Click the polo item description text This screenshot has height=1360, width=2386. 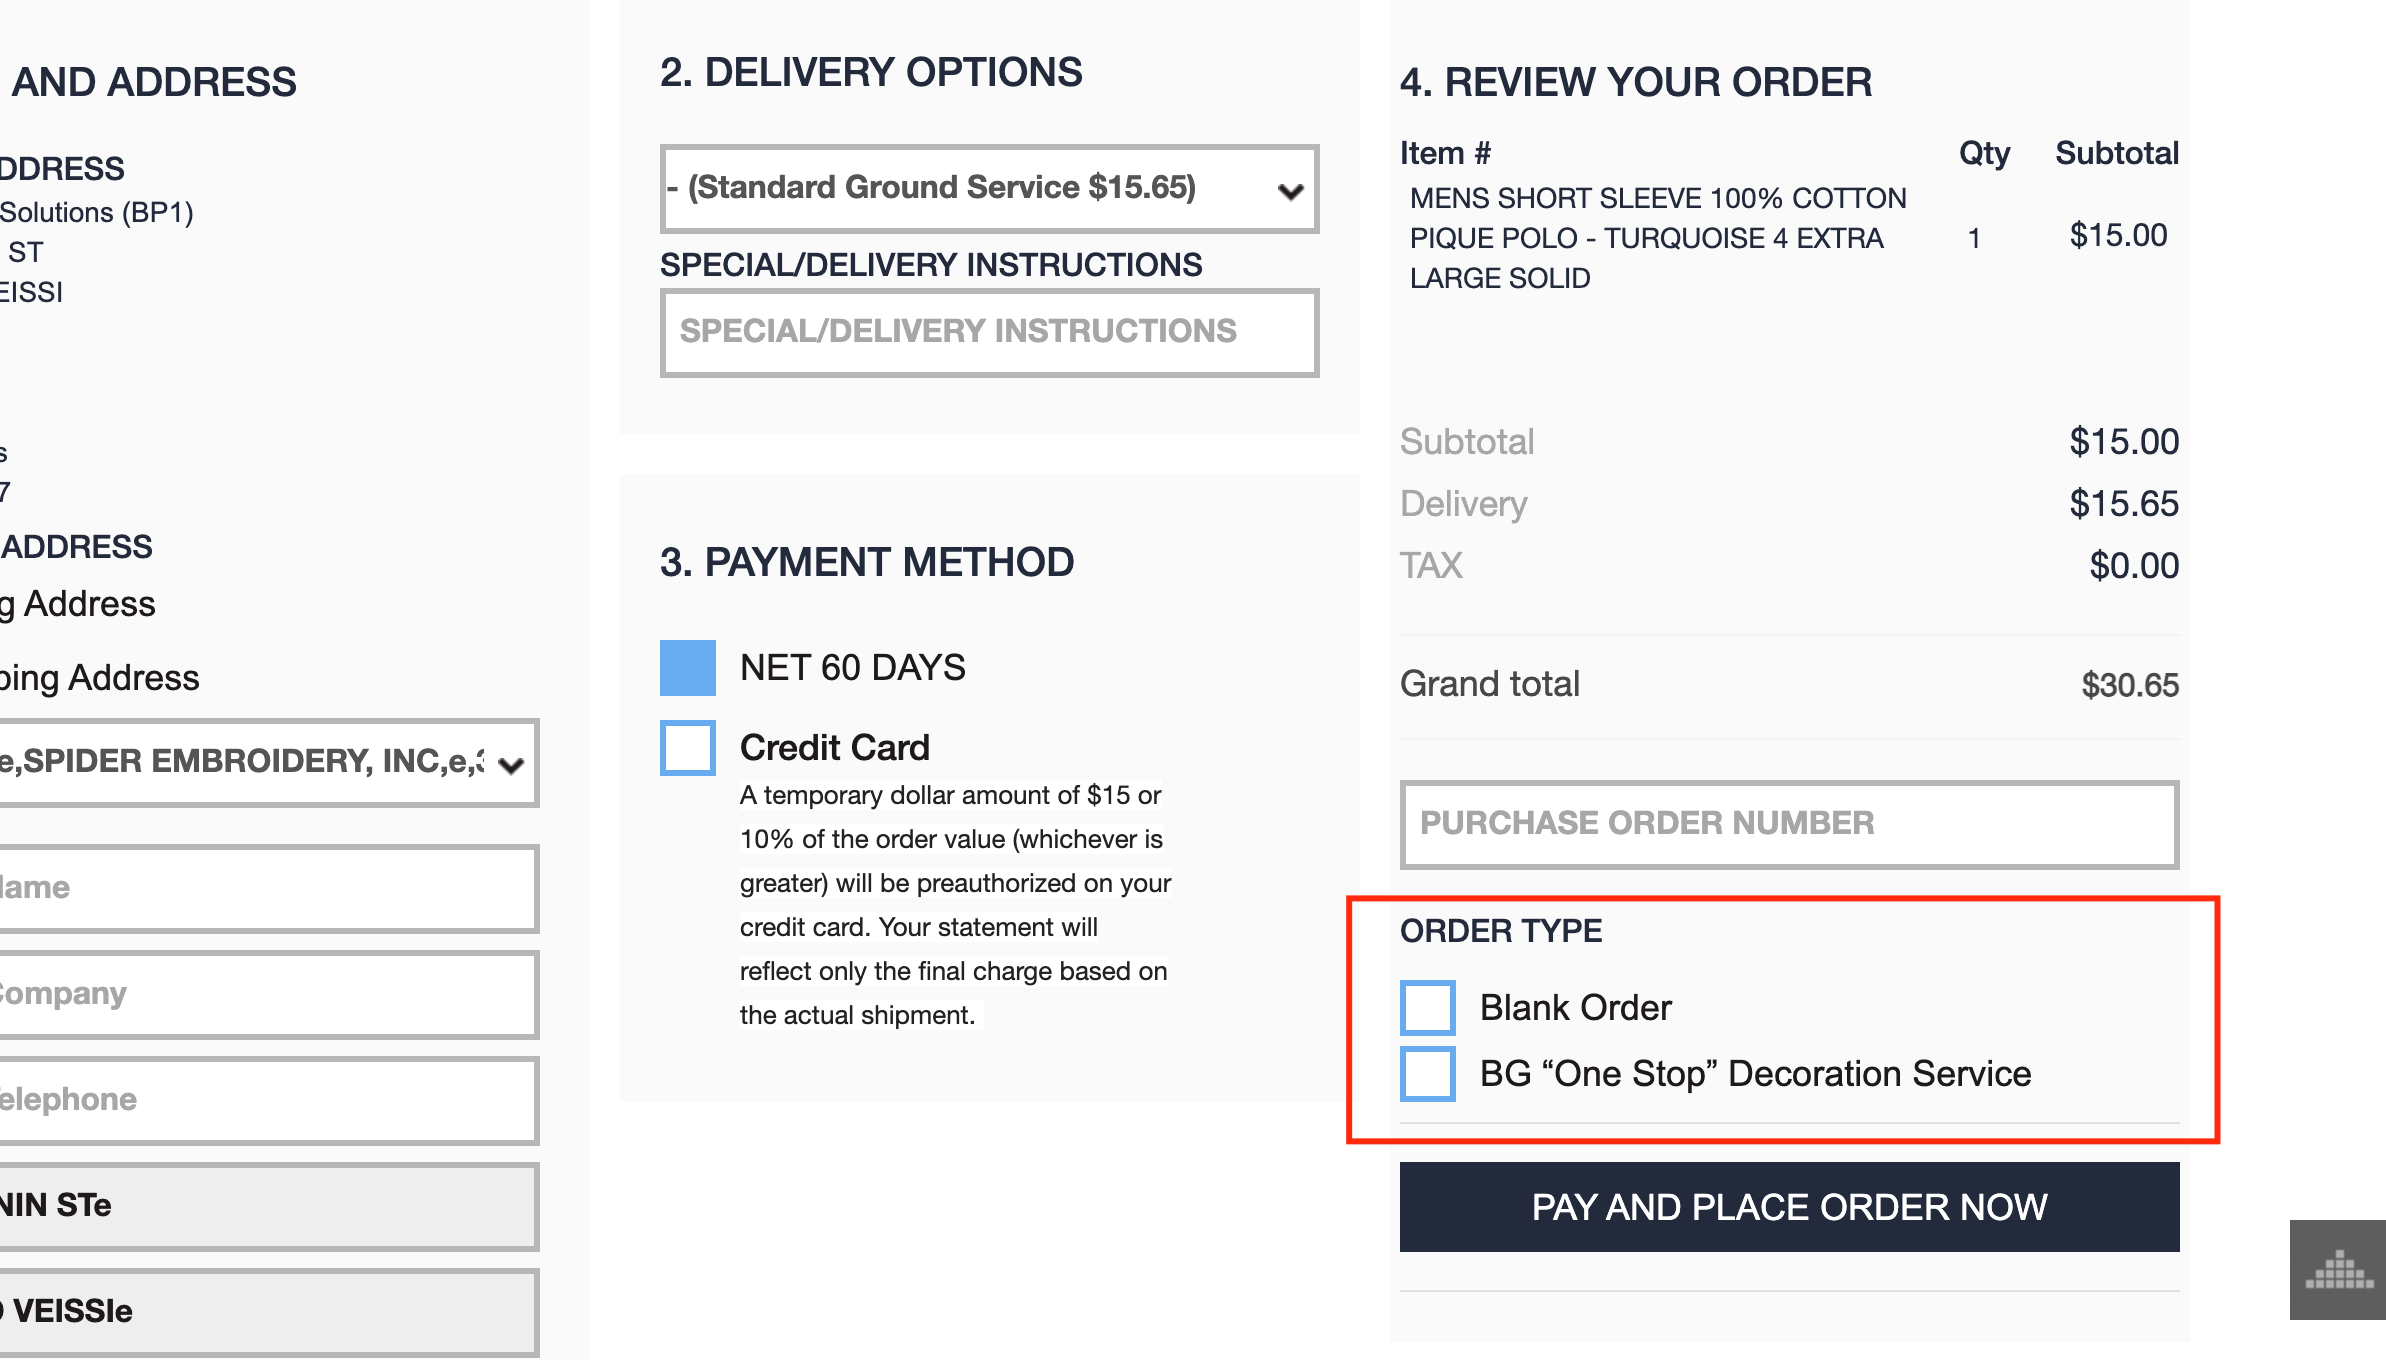click(x=1656, y=238)
